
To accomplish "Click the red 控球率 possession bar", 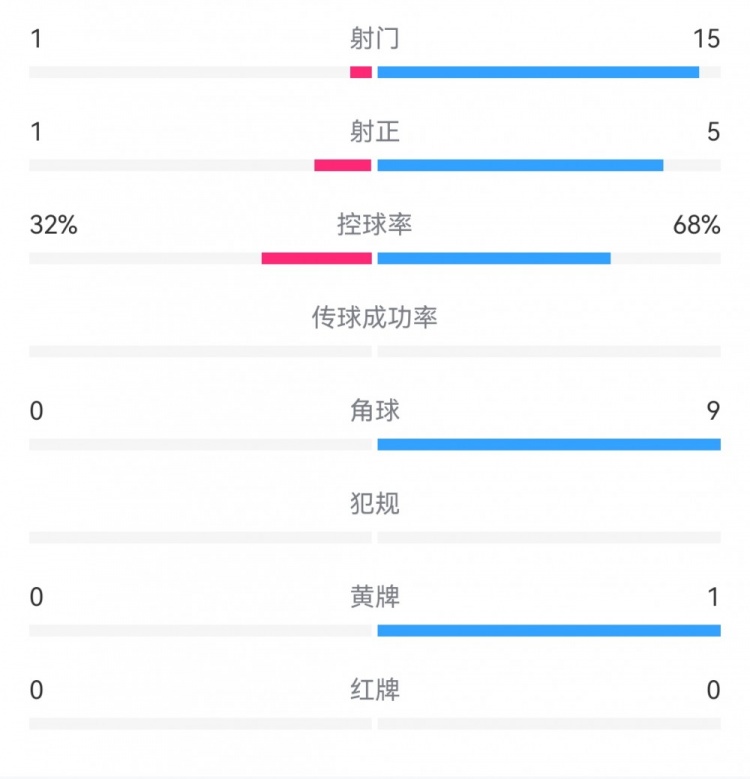I will (317, 258).
